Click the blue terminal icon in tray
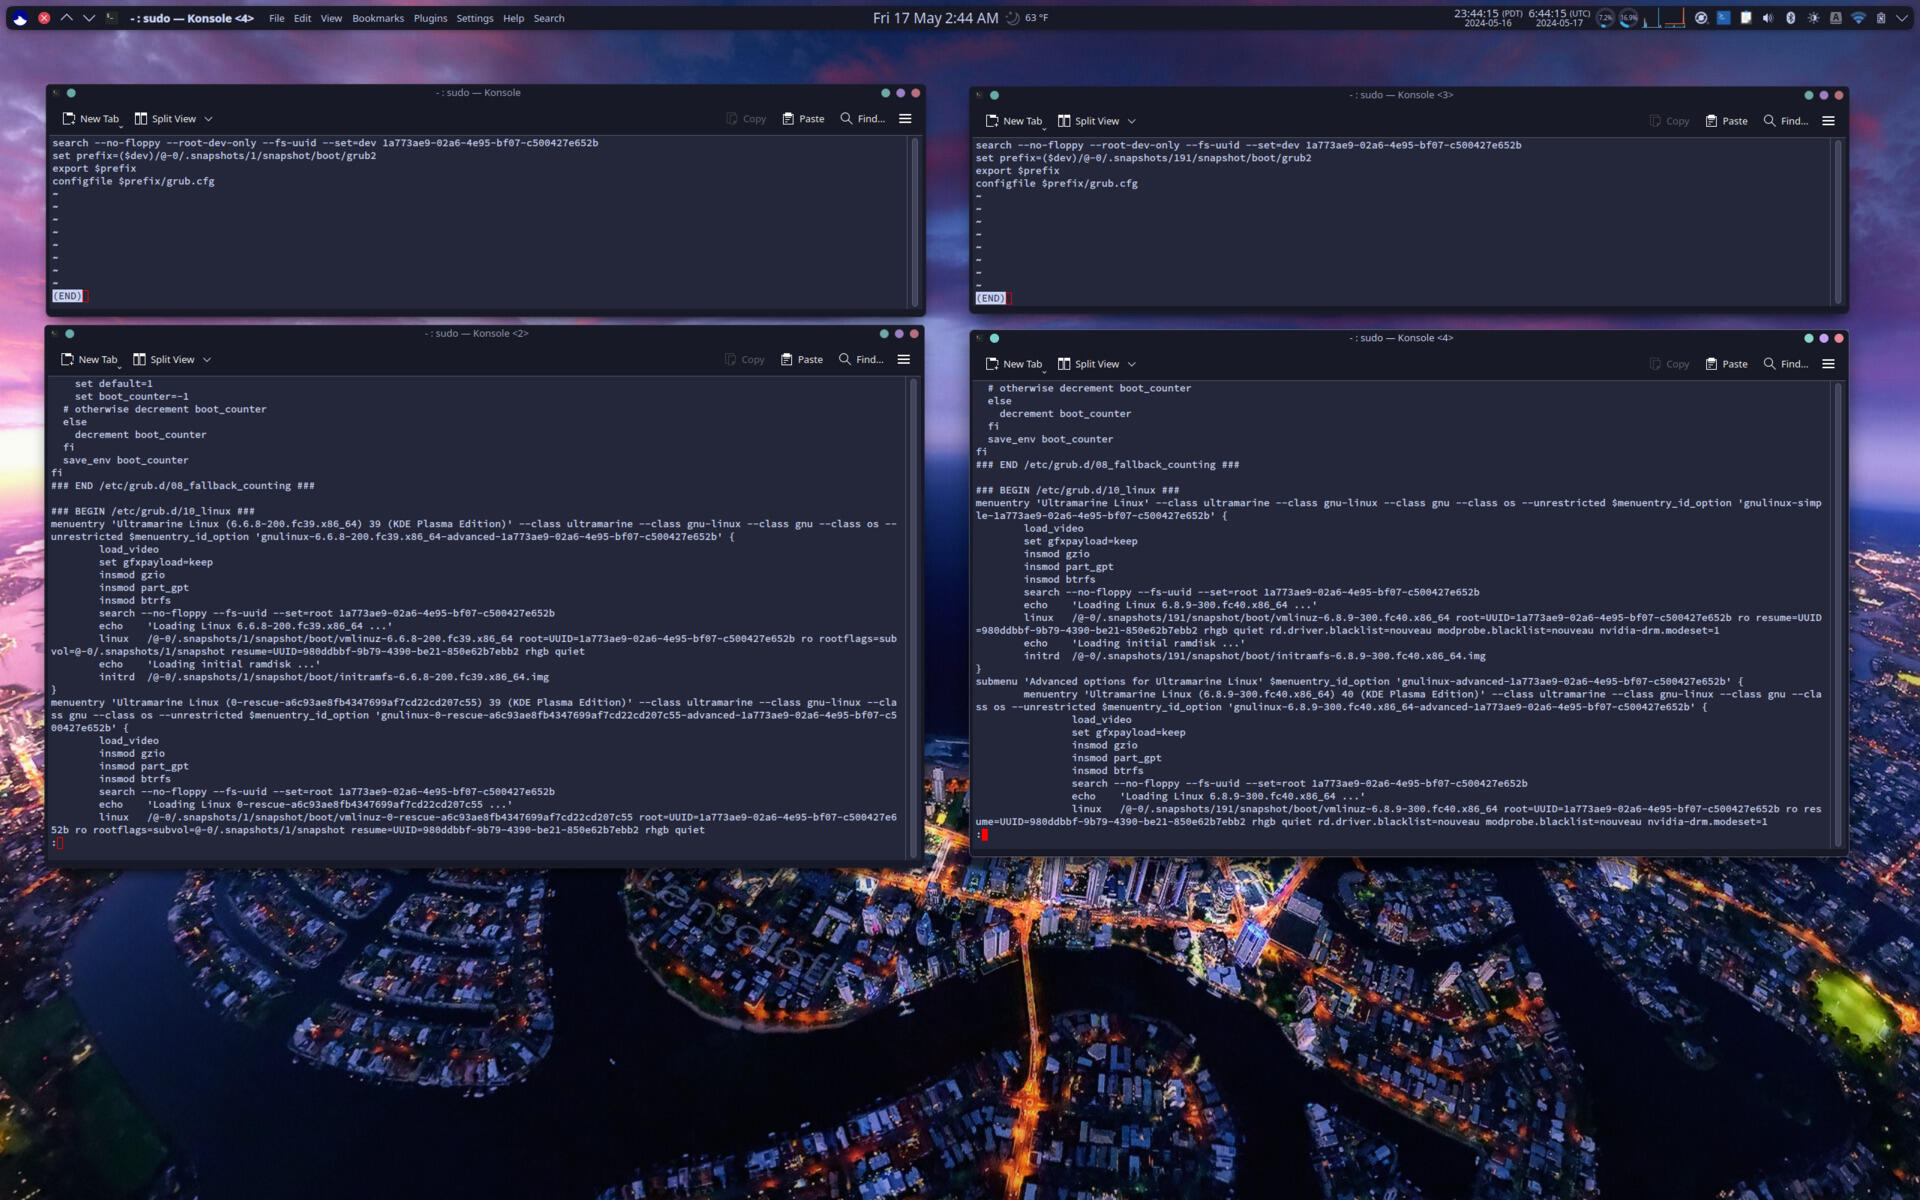 pyautogui.click(x=1723, y=18)
